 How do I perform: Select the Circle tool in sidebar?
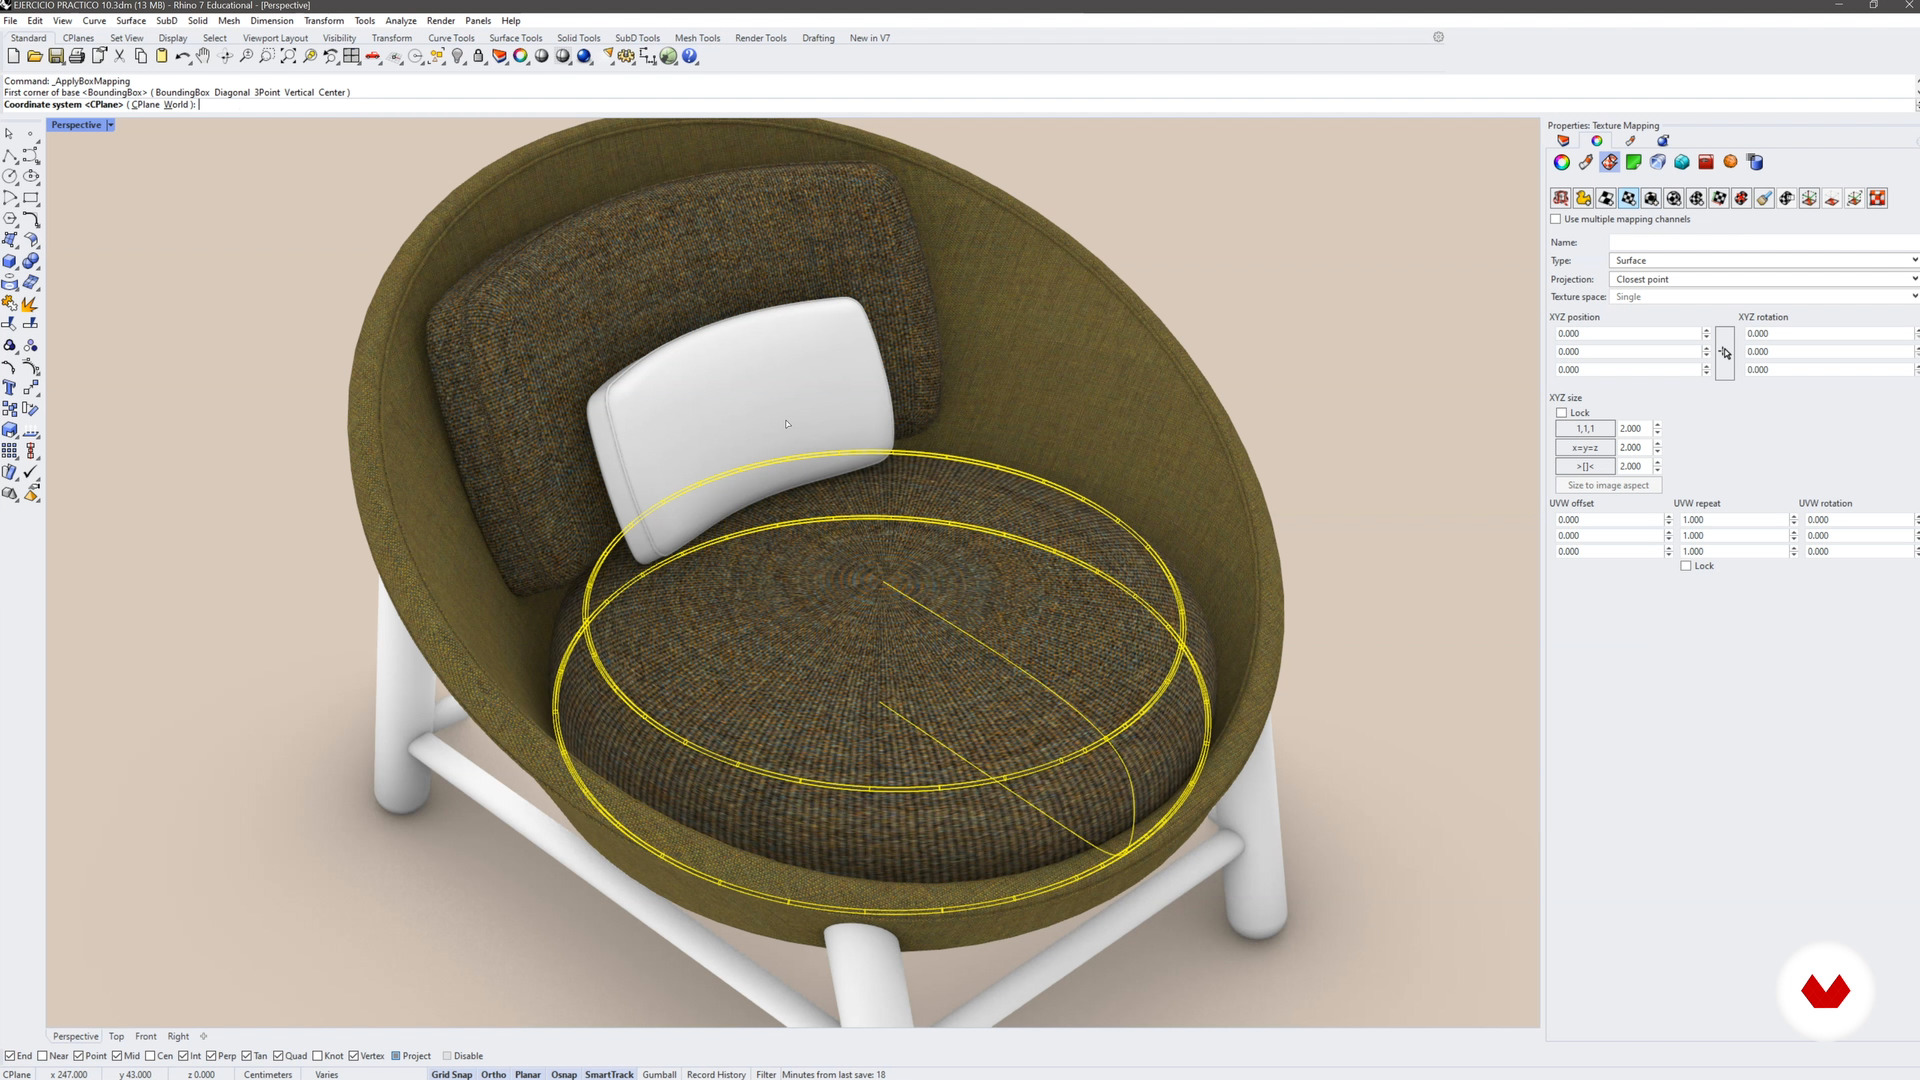click(x=10, y=177)
